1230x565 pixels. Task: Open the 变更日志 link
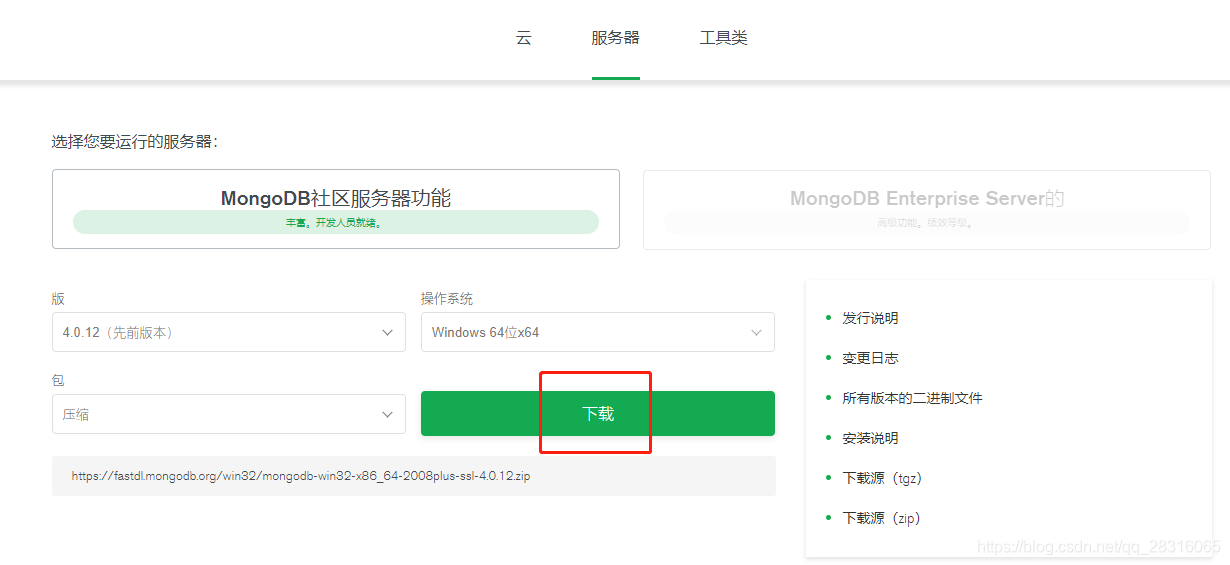(870, 358)
